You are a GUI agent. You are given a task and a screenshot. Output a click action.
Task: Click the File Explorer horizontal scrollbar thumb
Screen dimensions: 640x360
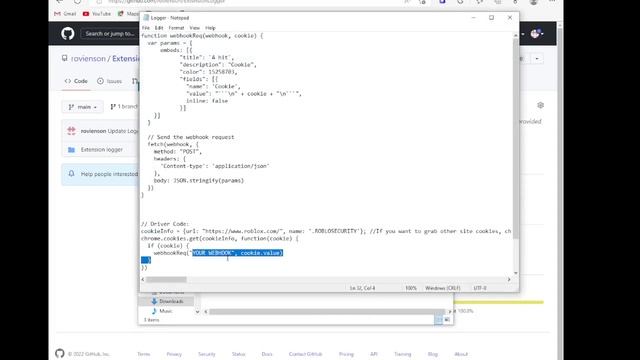point(326,312)
